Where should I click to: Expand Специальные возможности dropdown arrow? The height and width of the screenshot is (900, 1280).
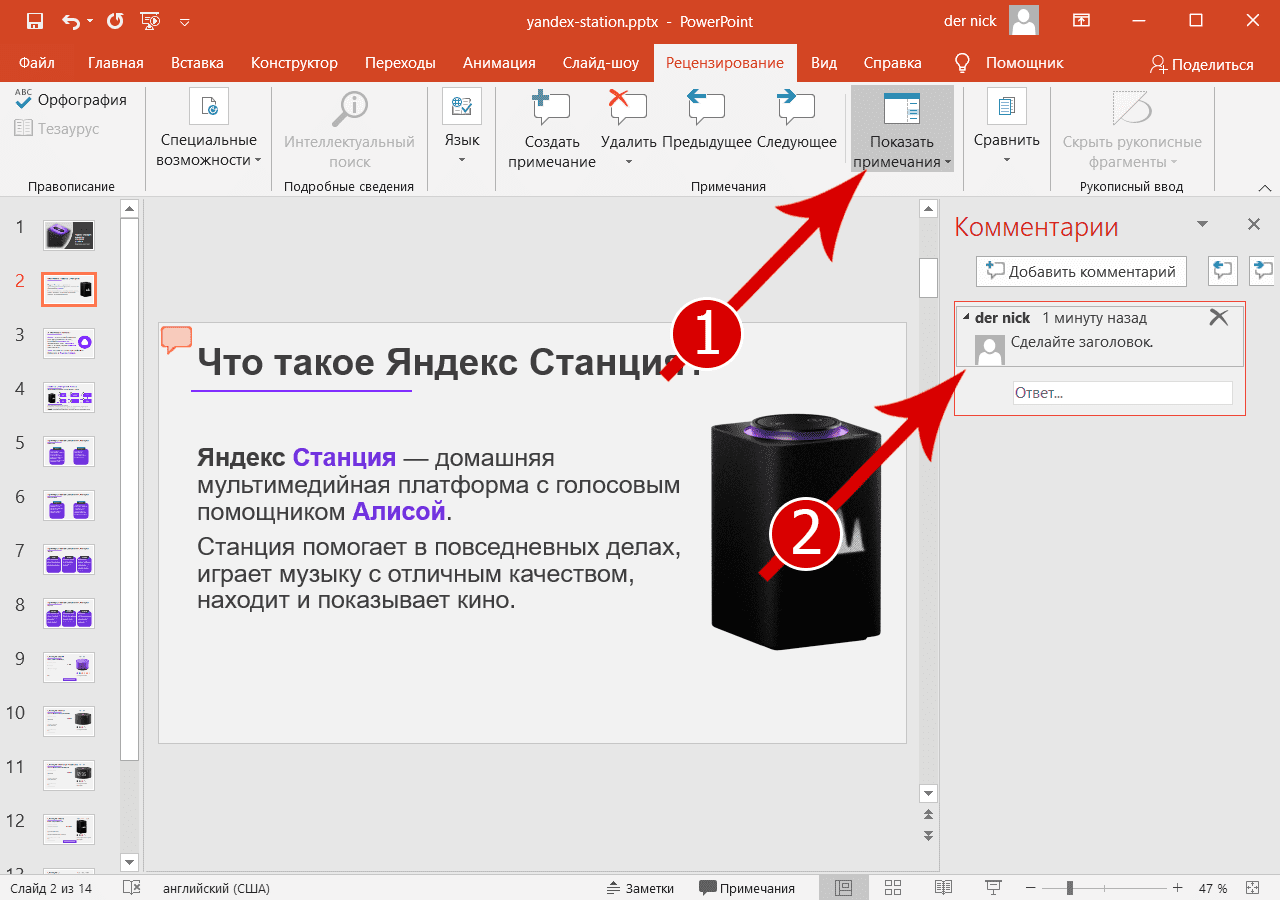[x=258, y=160]
